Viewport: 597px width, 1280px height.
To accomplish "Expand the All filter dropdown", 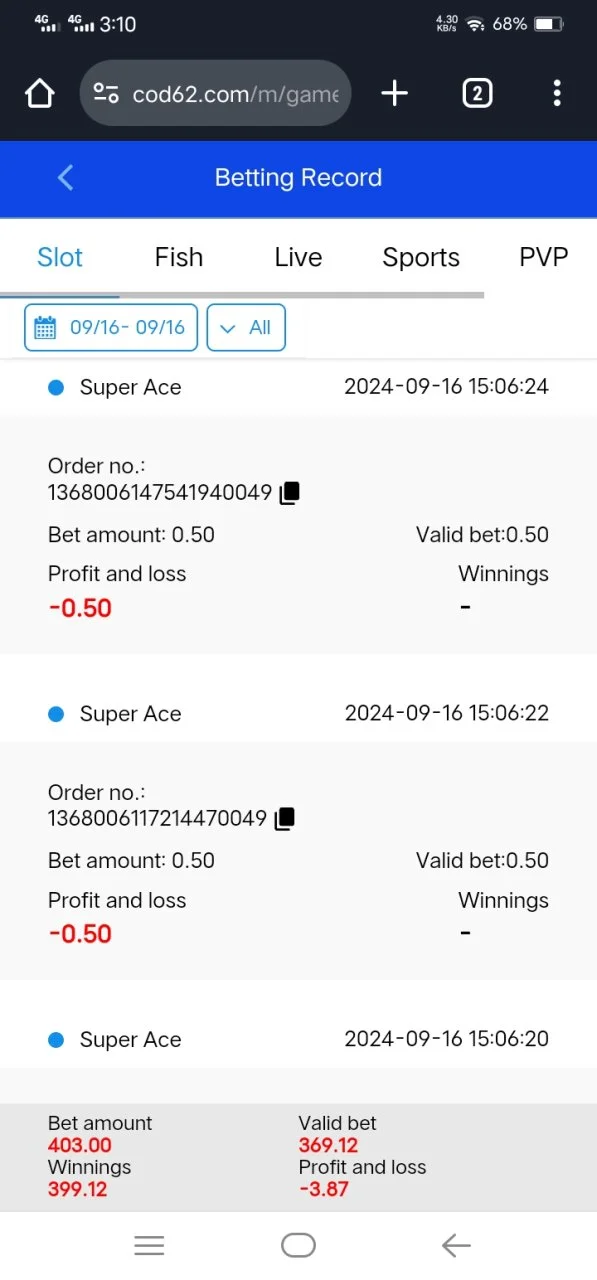I will pyautogui.click(x=246, y=328).
